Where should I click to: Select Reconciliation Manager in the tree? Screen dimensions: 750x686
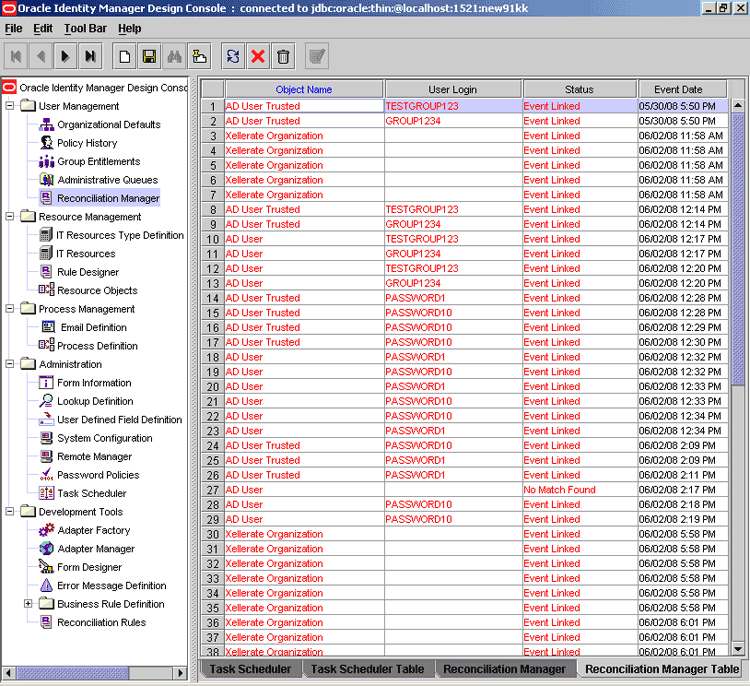coord(108,198)
